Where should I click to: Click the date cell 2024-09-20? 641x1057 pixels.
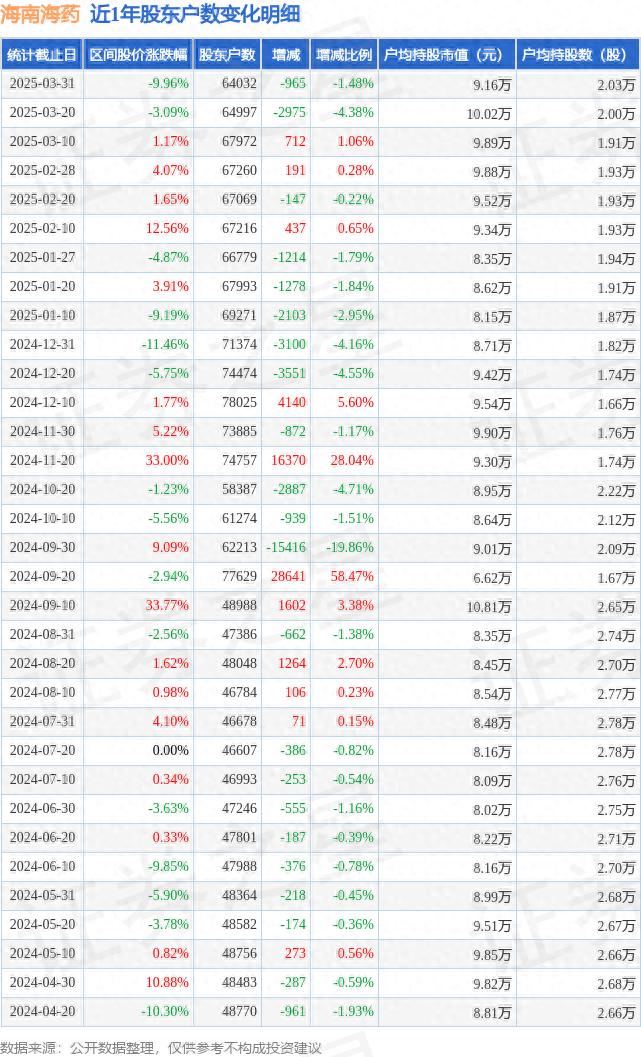pyautogui.click(x=42, y=576)
